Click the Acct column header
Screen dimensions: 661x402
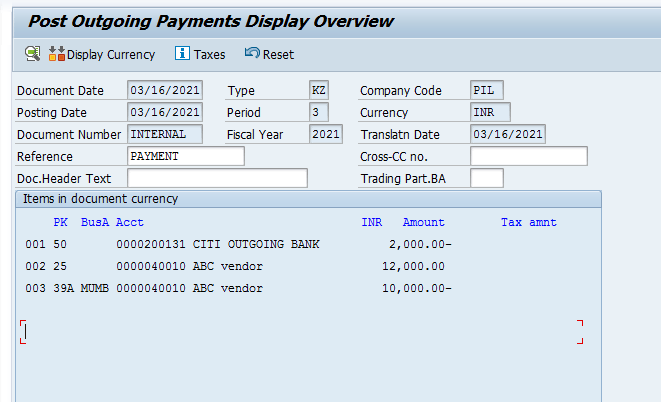[x=130, y=222]
